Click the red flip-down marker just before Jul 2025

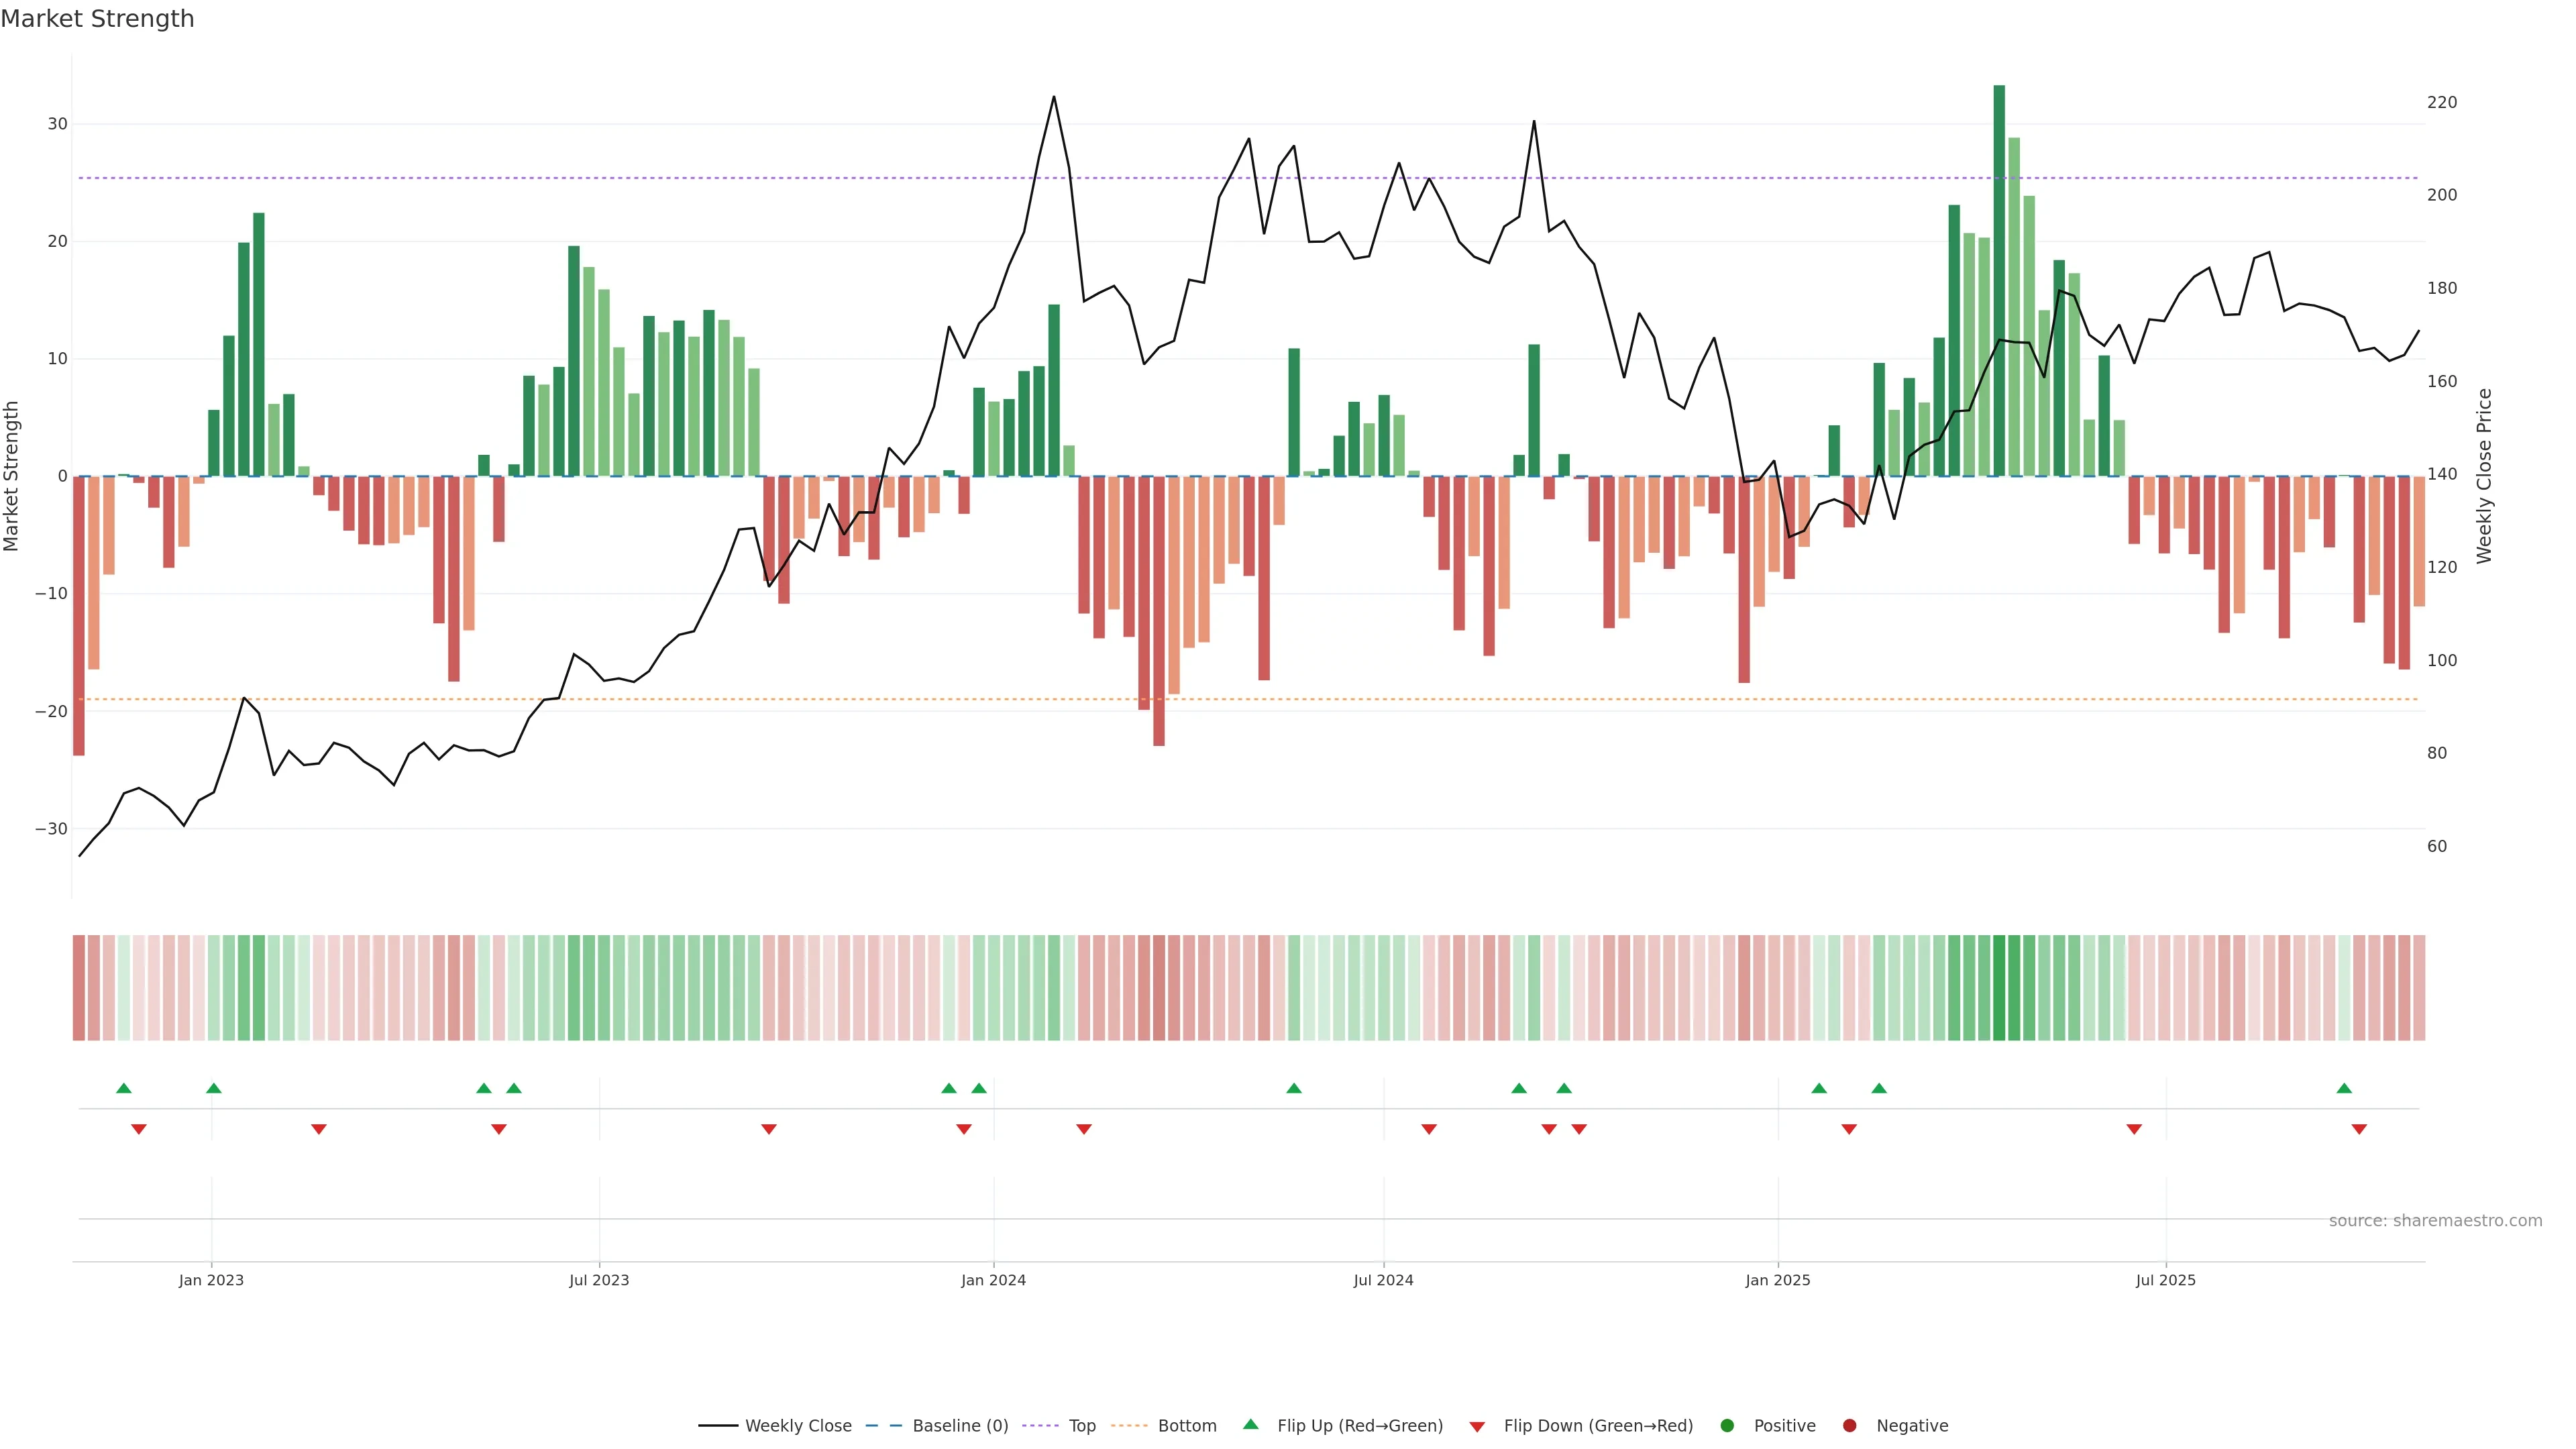(x=2134, y=1129)
